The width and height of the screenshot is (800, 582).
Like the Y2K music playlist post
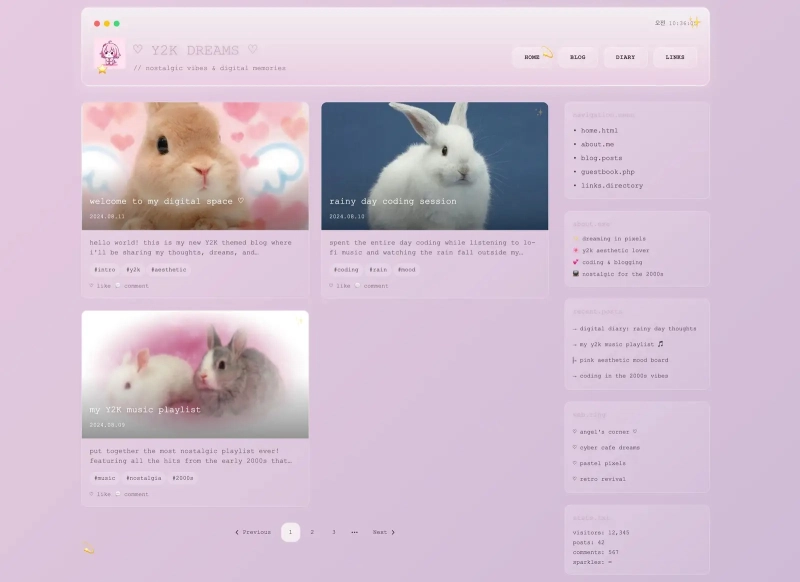point(100,494)
